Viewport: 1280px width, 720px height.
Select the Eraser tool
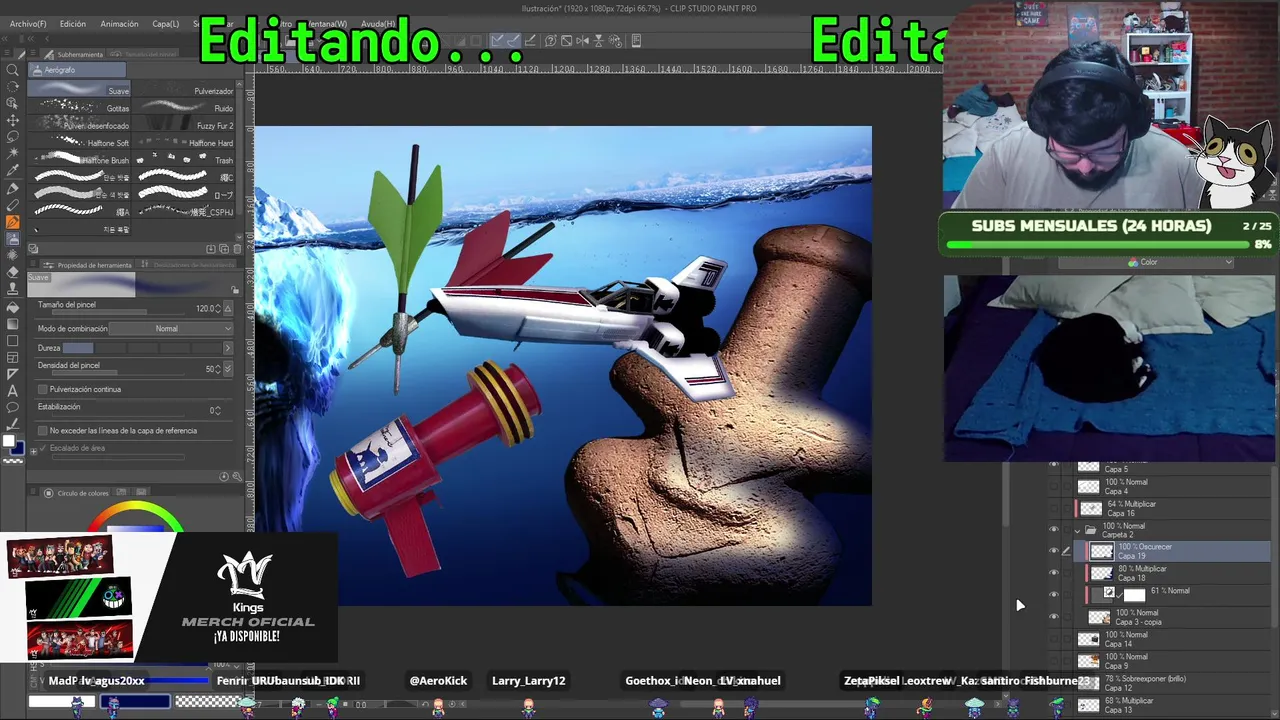[13, 272]
